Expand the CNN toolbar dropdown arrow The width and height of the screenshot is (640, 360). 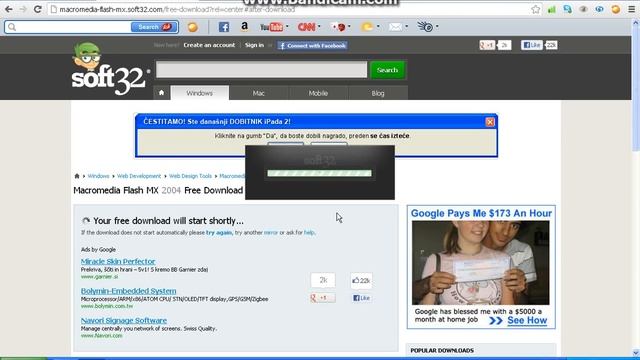tap(319, 27)
